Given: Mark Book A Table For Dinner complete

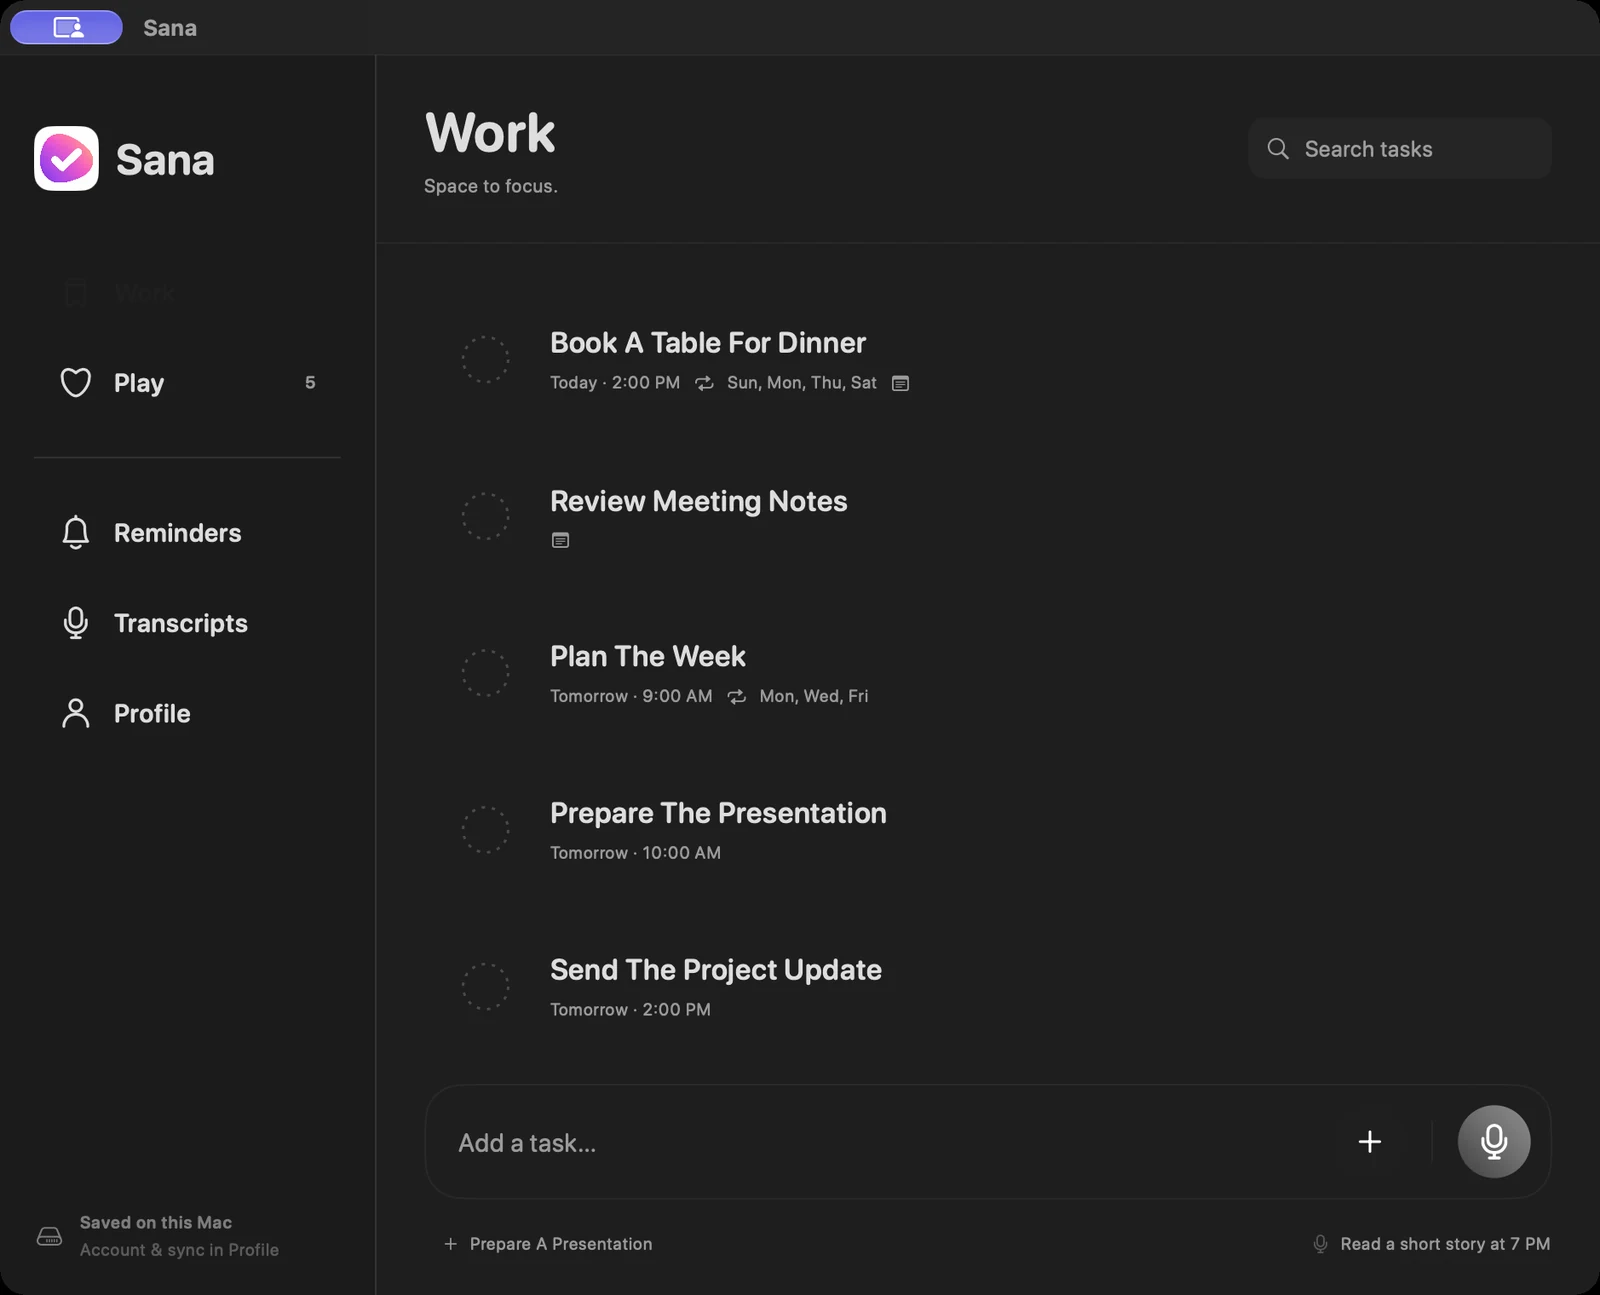Looking at the screenshot, I should (485, 360).
